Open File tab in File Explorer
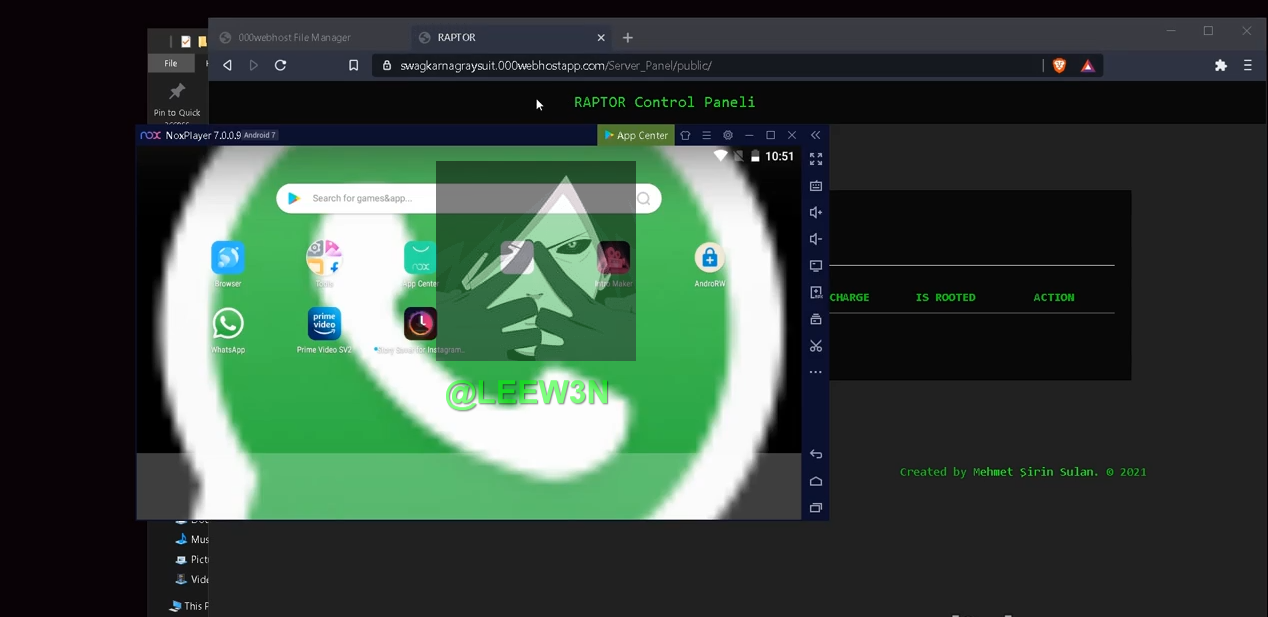This screenshot has width=1268, height=617. (171, 63)
